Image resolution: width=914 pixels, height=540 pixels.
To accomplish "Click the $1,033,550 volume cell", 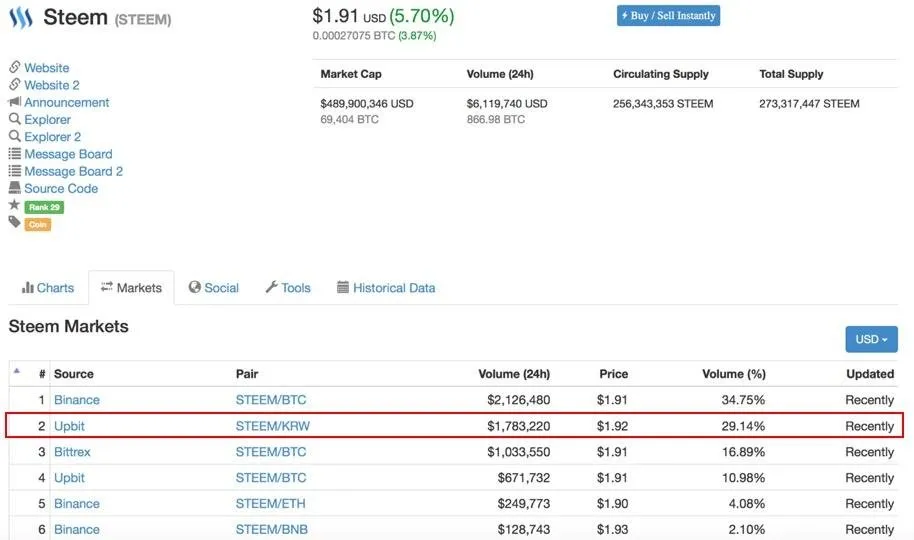I will tap(519, 452).
